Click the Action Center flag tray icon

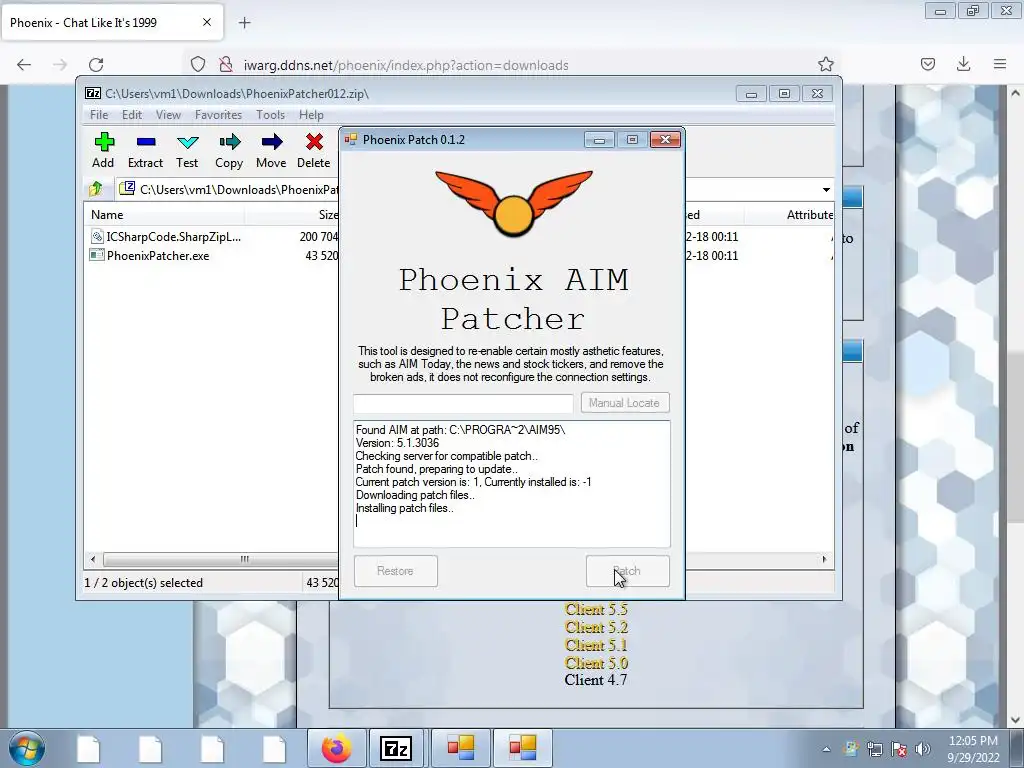click(899, 749)
